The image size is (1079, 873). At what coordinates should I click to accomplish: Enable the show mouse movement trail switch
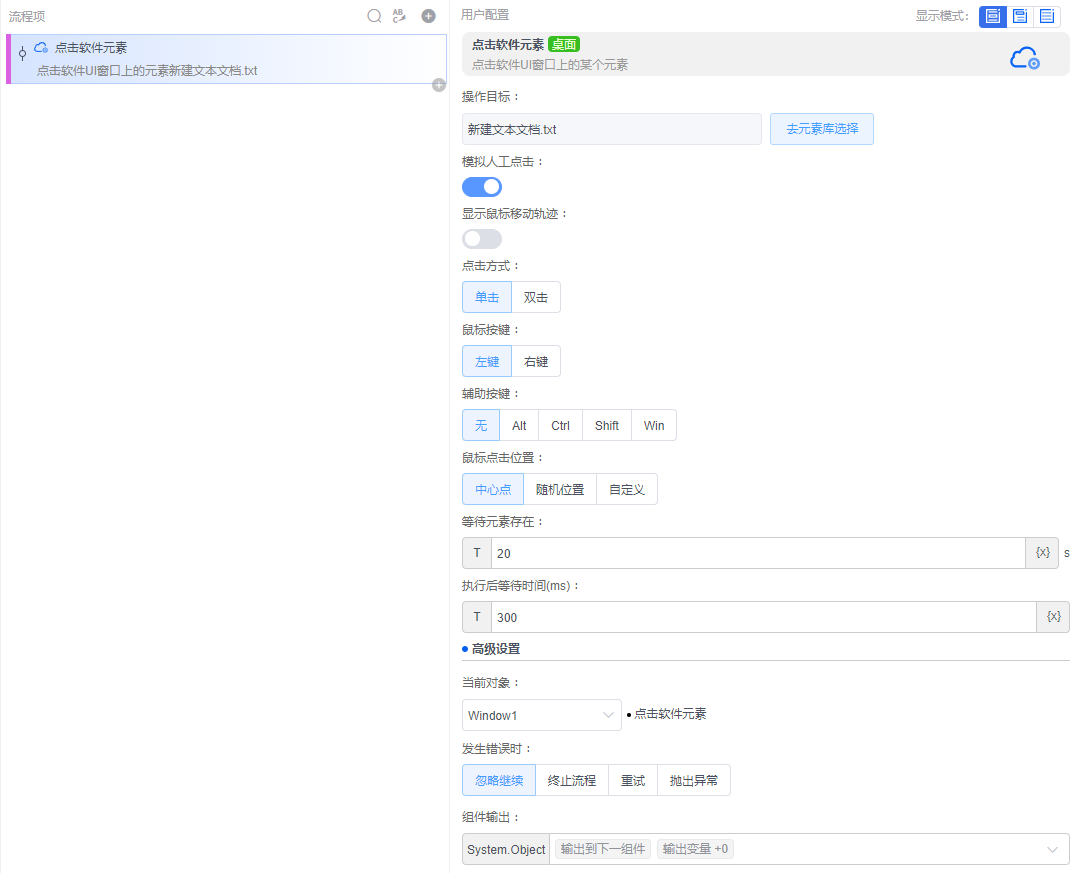482,239
